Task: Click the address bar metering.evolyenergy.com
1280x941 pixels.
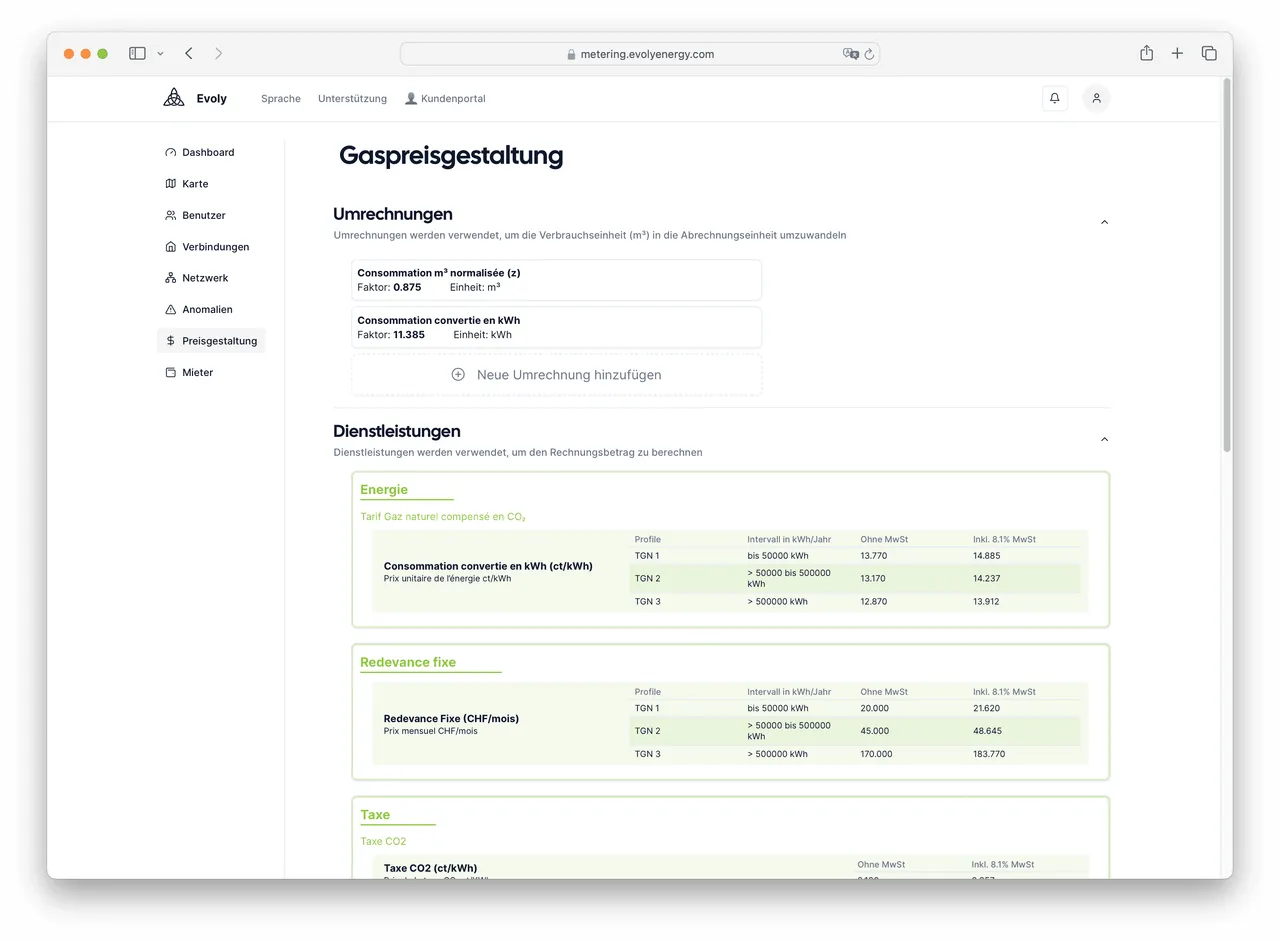Action: (640, 54)
